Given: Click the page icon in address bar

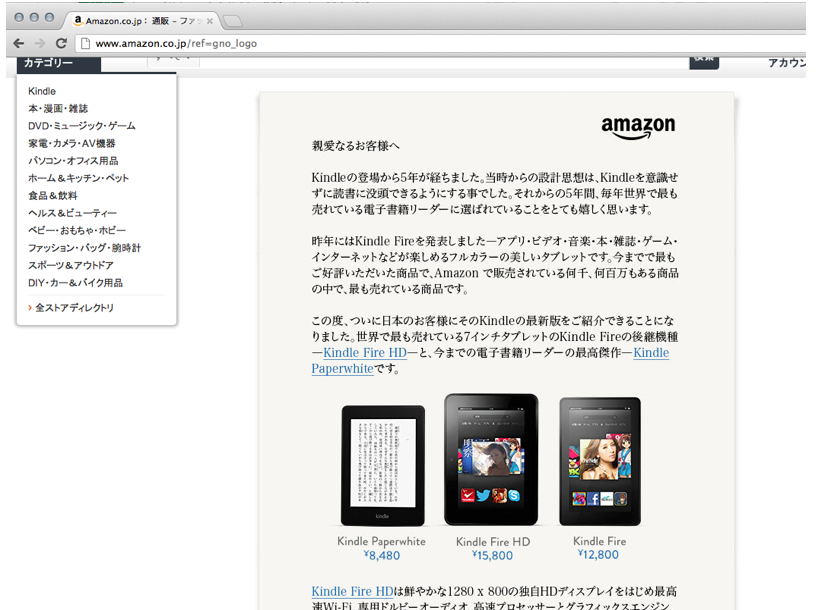Looking at the screenshot, I should click(85, 43).
